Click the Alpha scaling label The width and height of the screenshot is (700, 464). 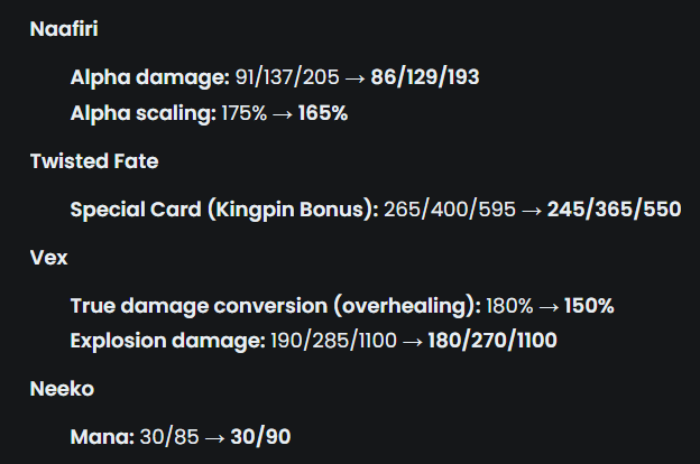(143, 113)
